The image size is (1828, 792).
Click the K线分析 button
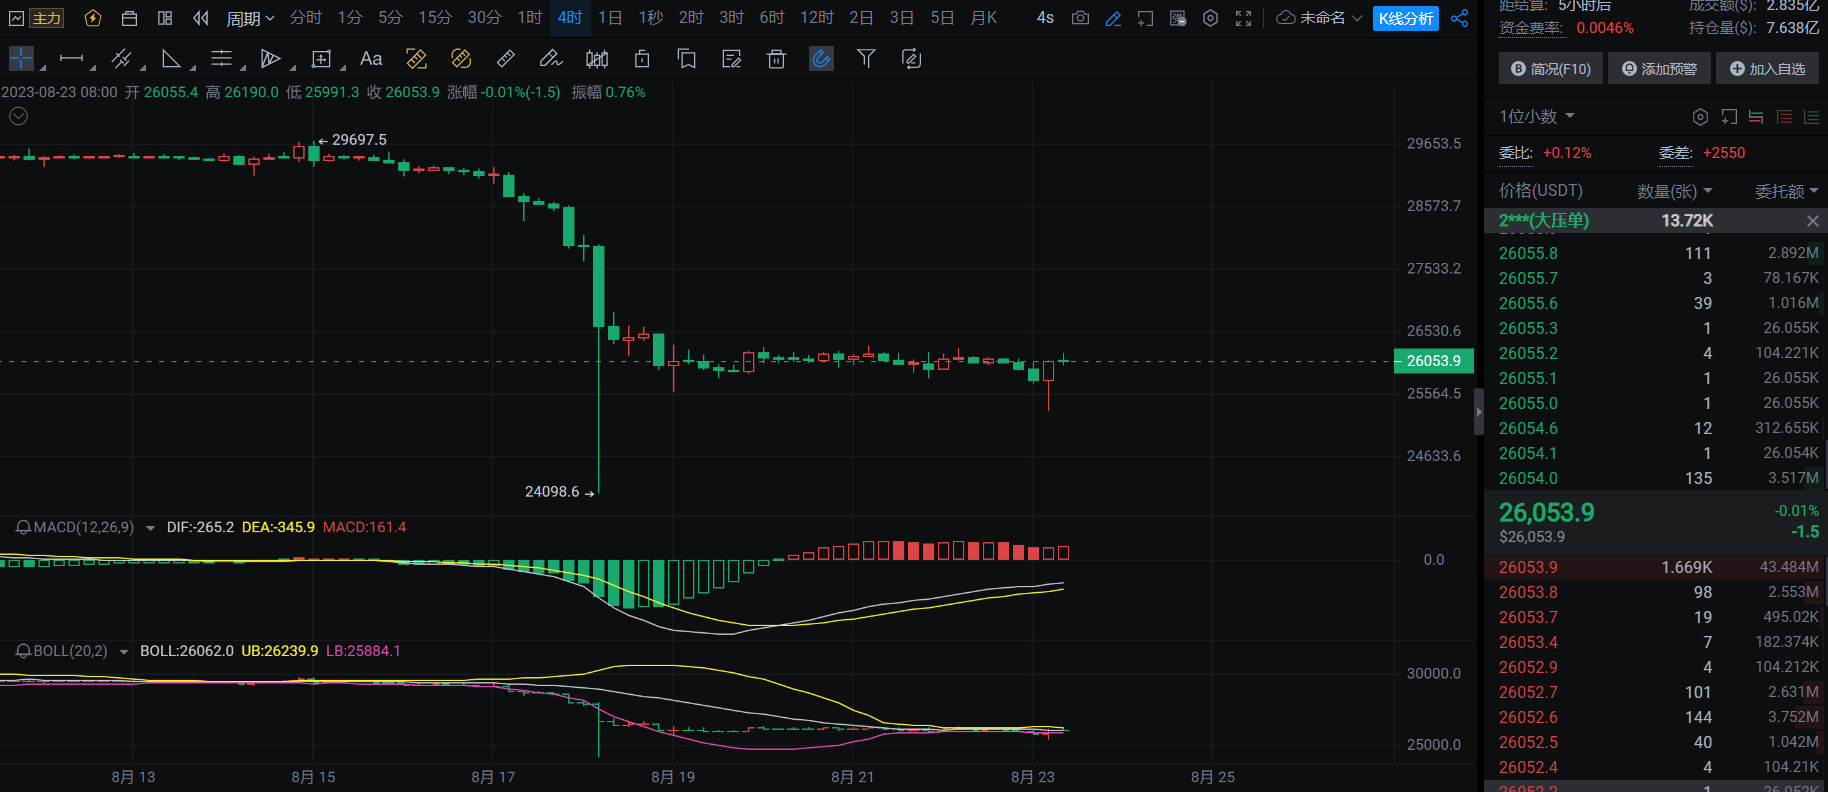point(1405,18)
